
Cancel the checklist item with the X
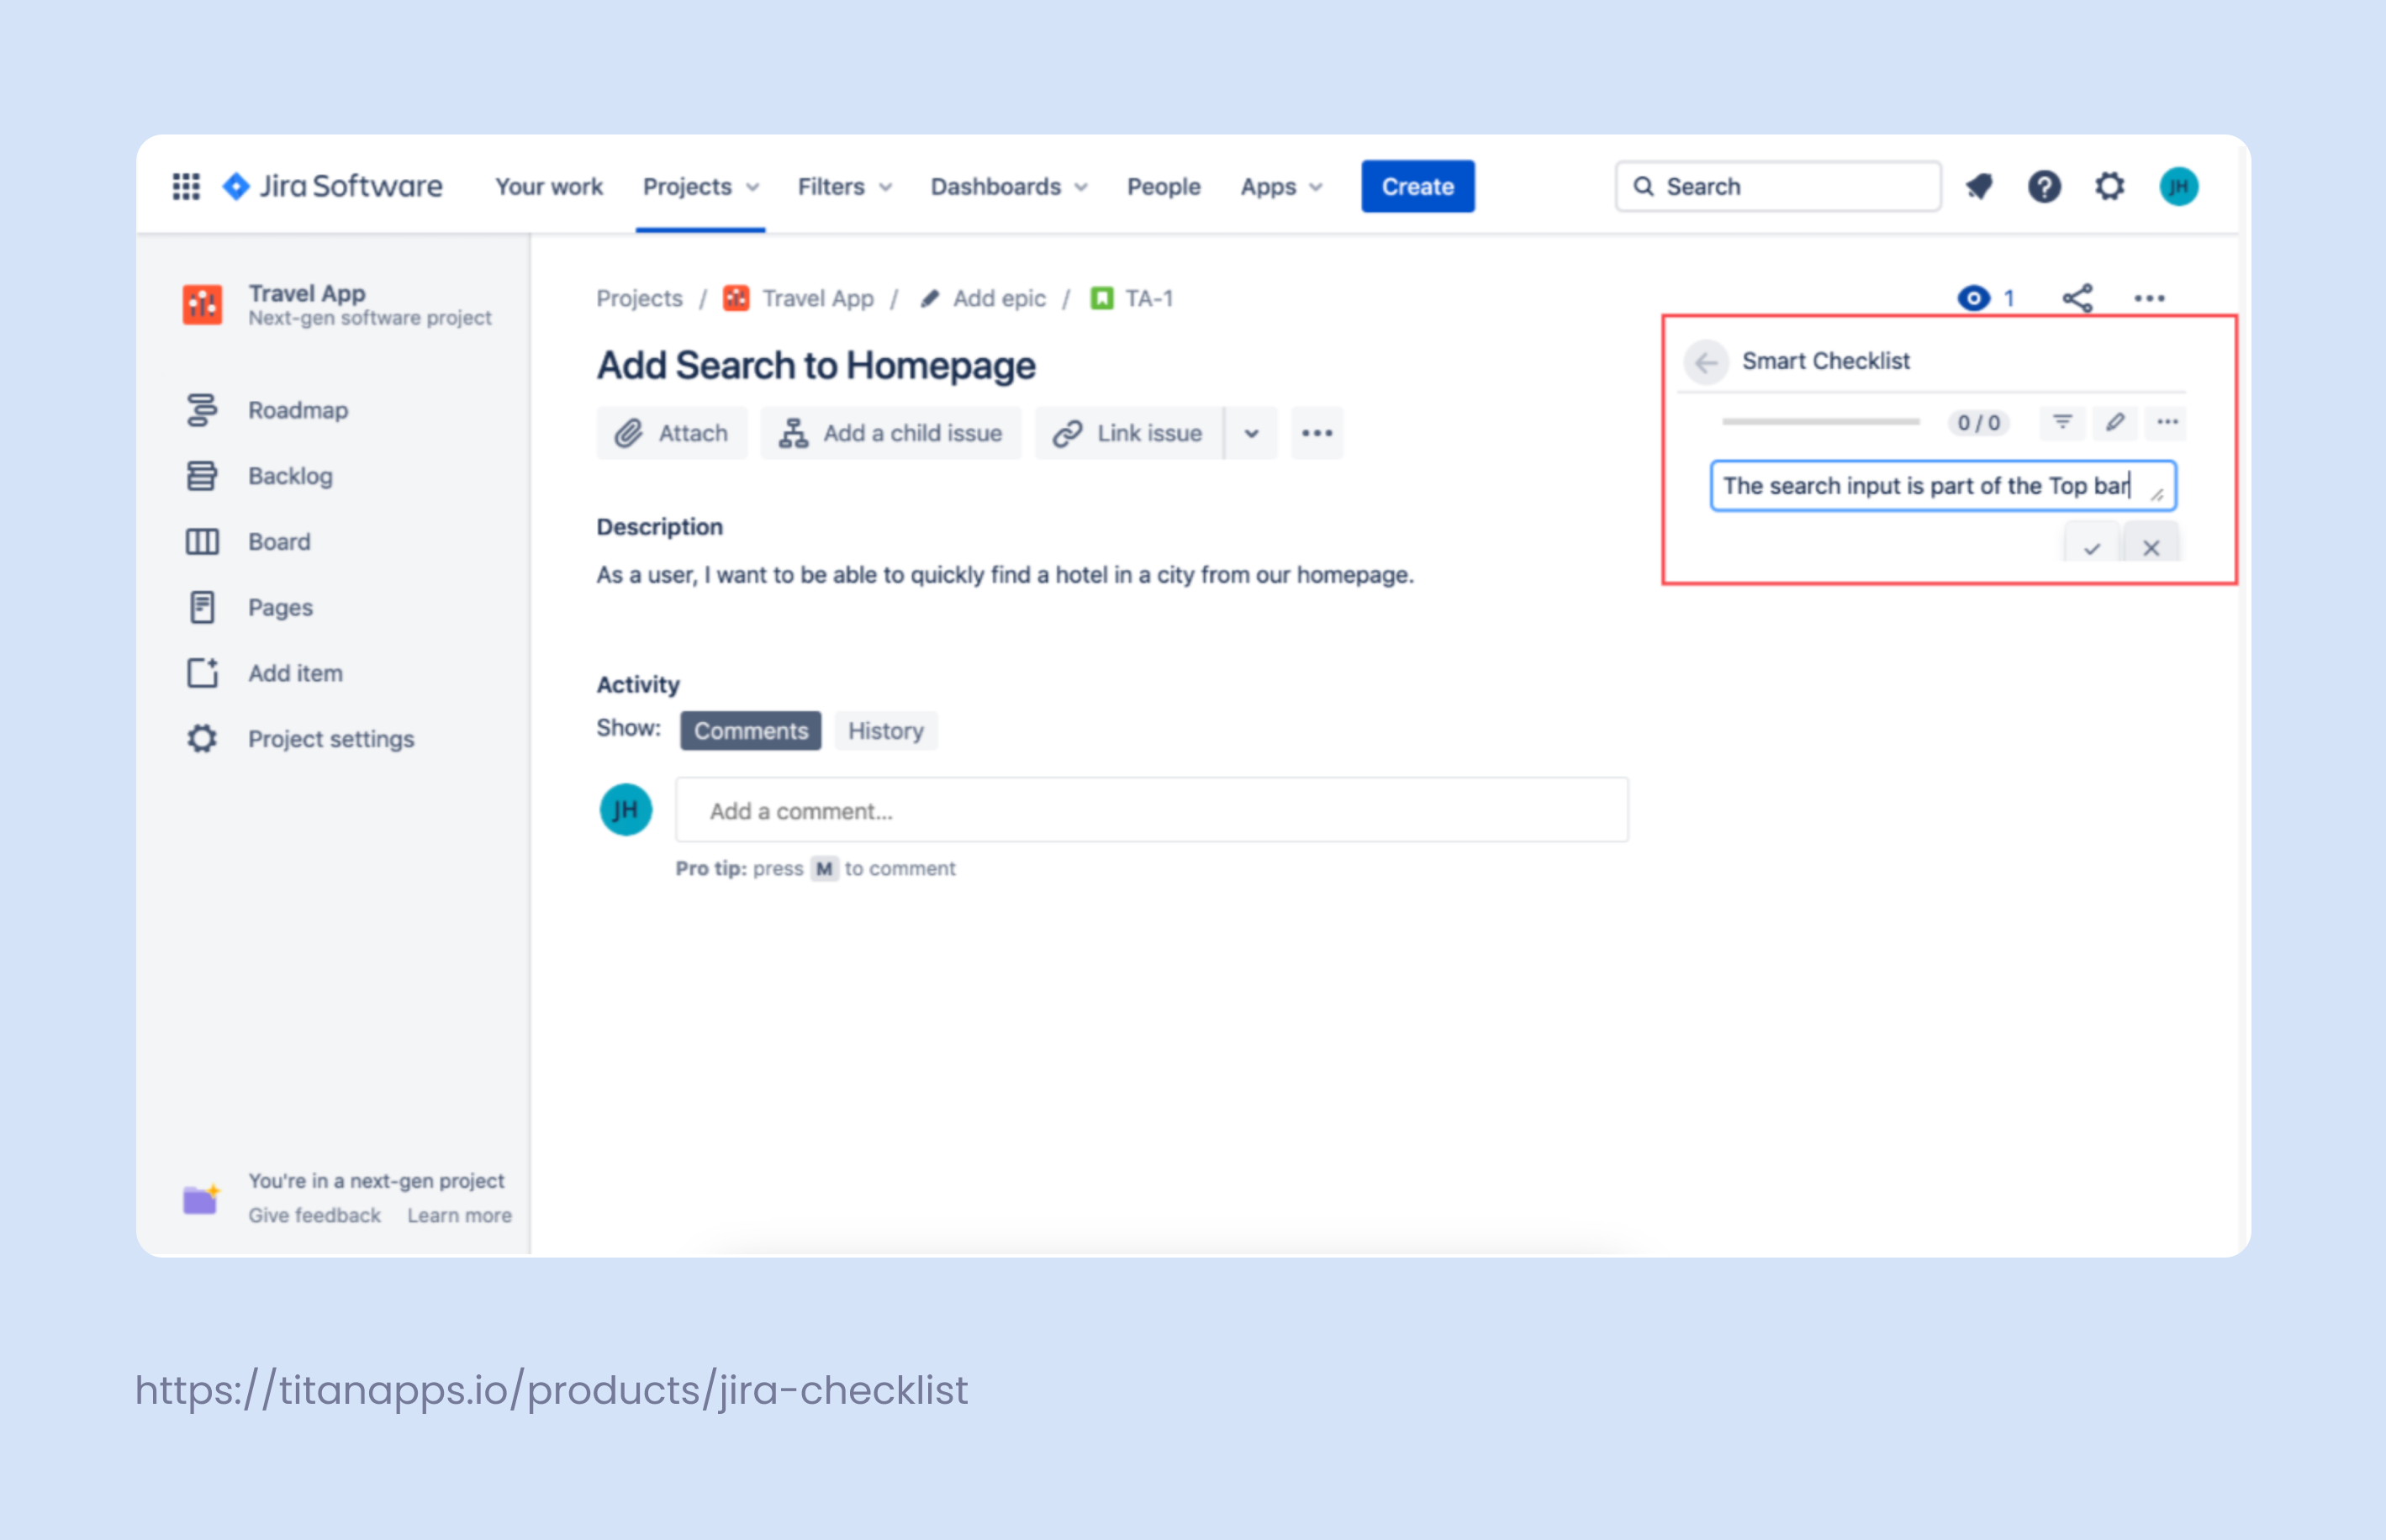(x=2151, y=548)
